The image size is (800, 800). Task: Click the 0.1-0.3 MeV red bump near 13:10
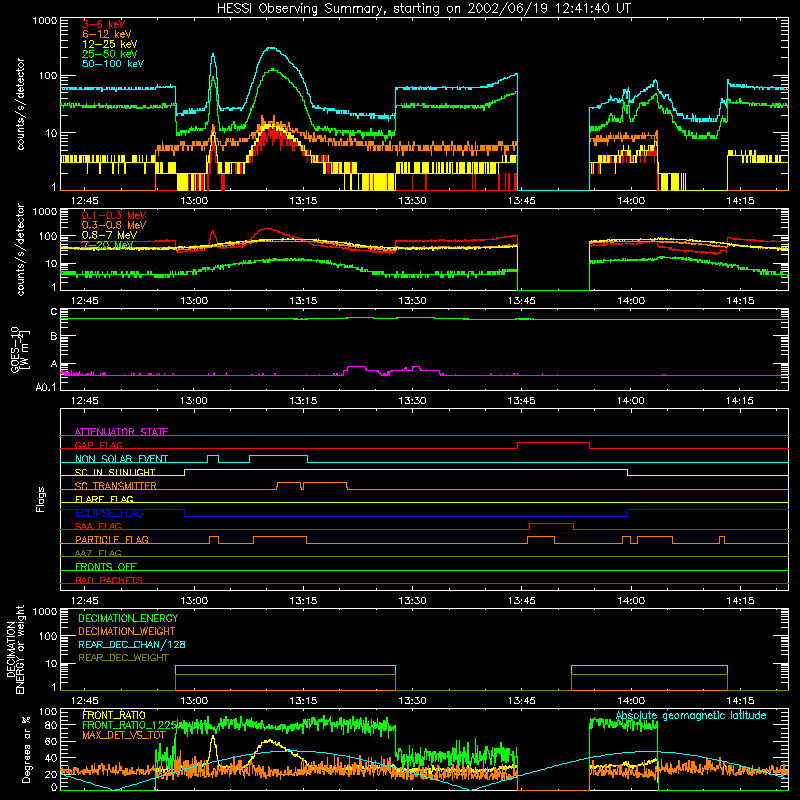click(269, 231)
